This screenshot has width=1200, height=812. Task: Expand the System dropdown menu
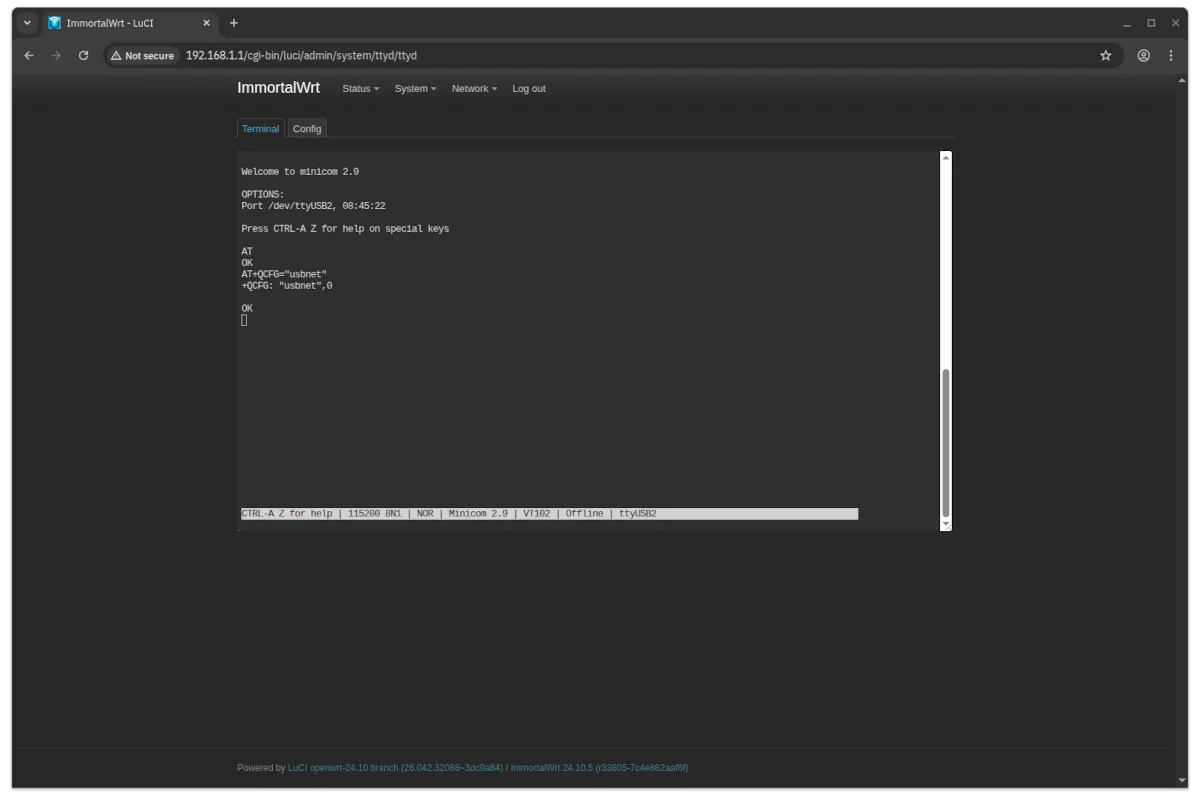coord(415,89)
